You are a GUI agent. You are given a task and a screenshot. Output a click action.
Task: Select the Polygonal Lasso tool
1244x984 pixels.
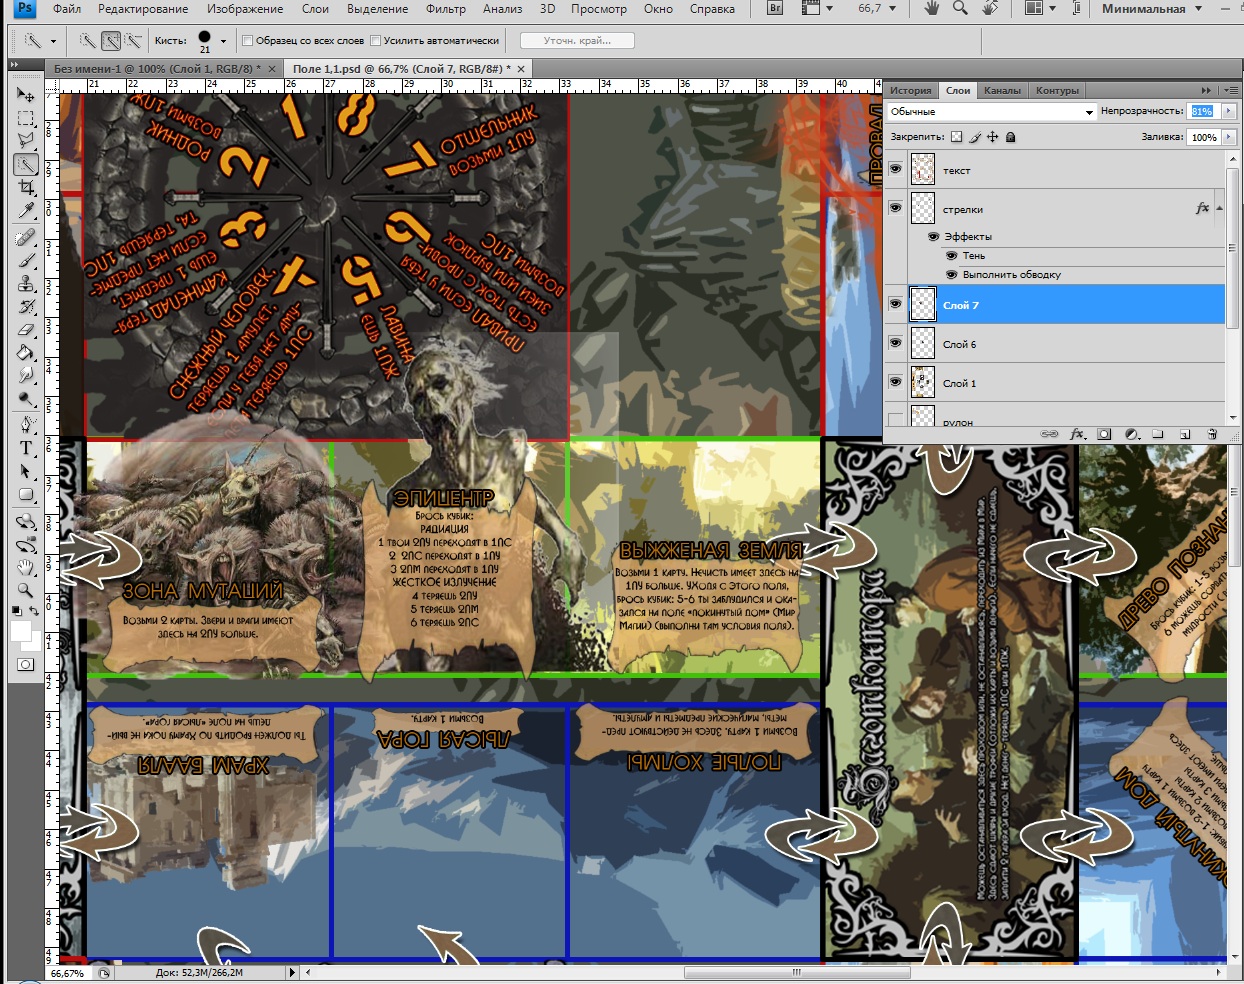[26, 141]
